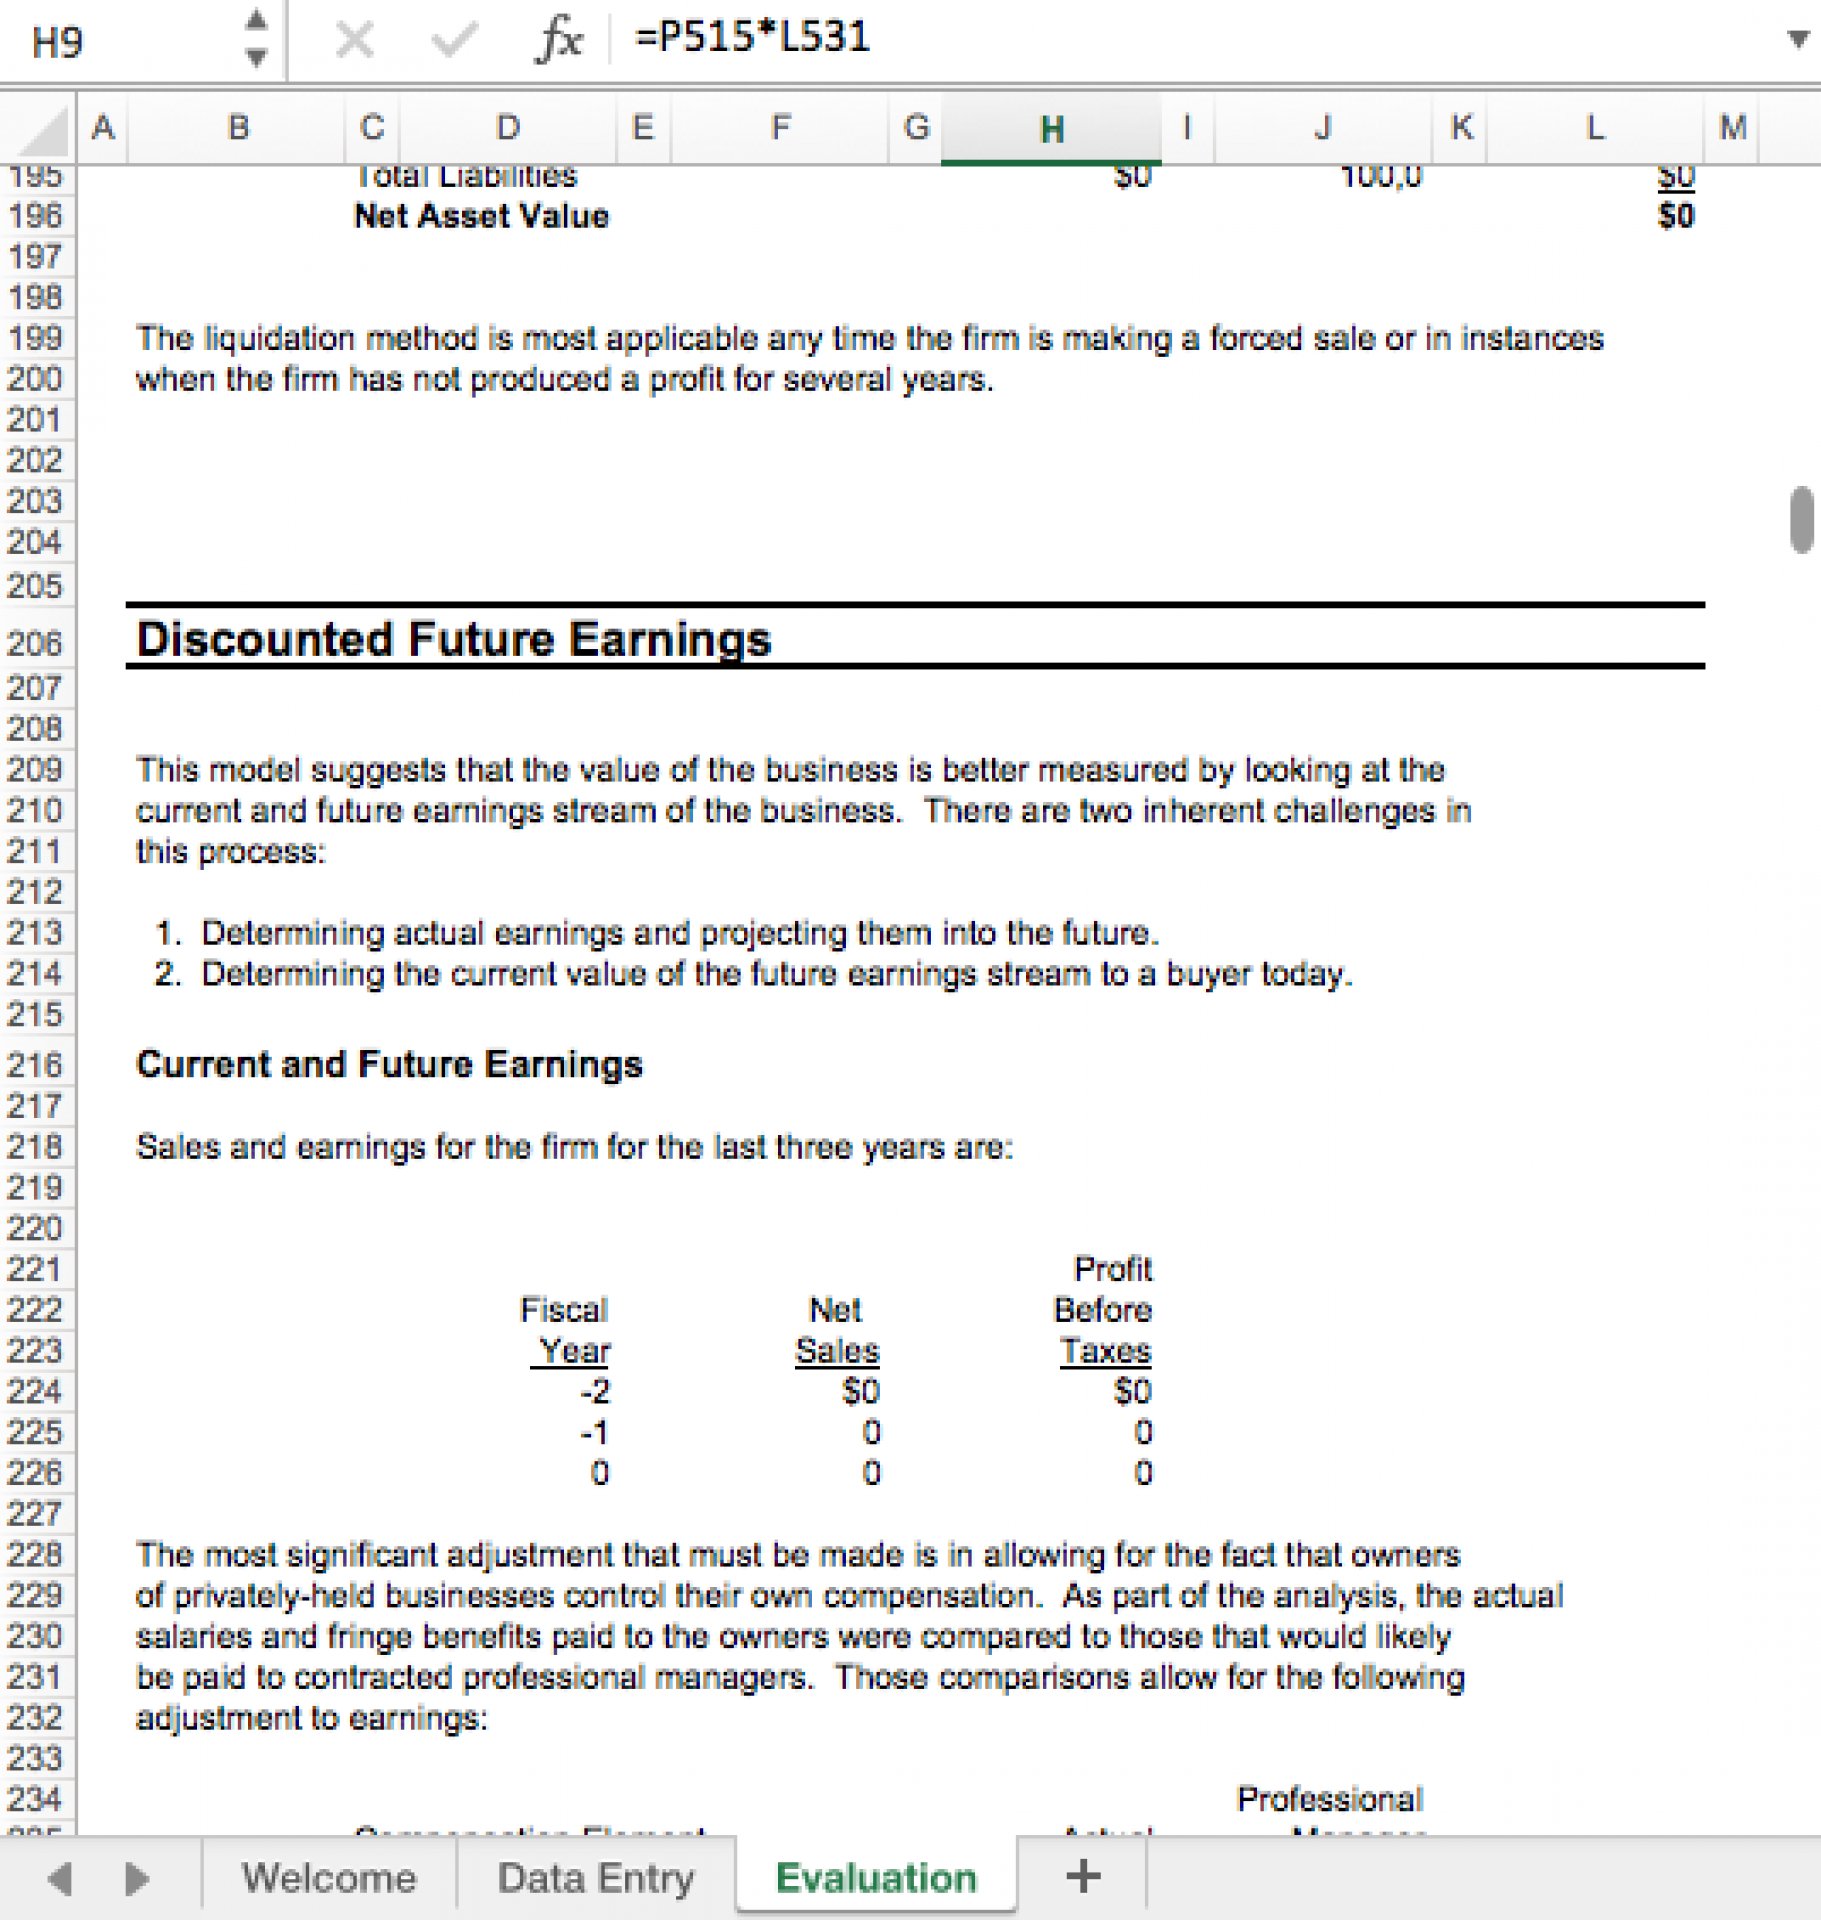Screen dimensions: 1821x1920
Task: Click the select-all corner triangle
Action: (38, 128)
